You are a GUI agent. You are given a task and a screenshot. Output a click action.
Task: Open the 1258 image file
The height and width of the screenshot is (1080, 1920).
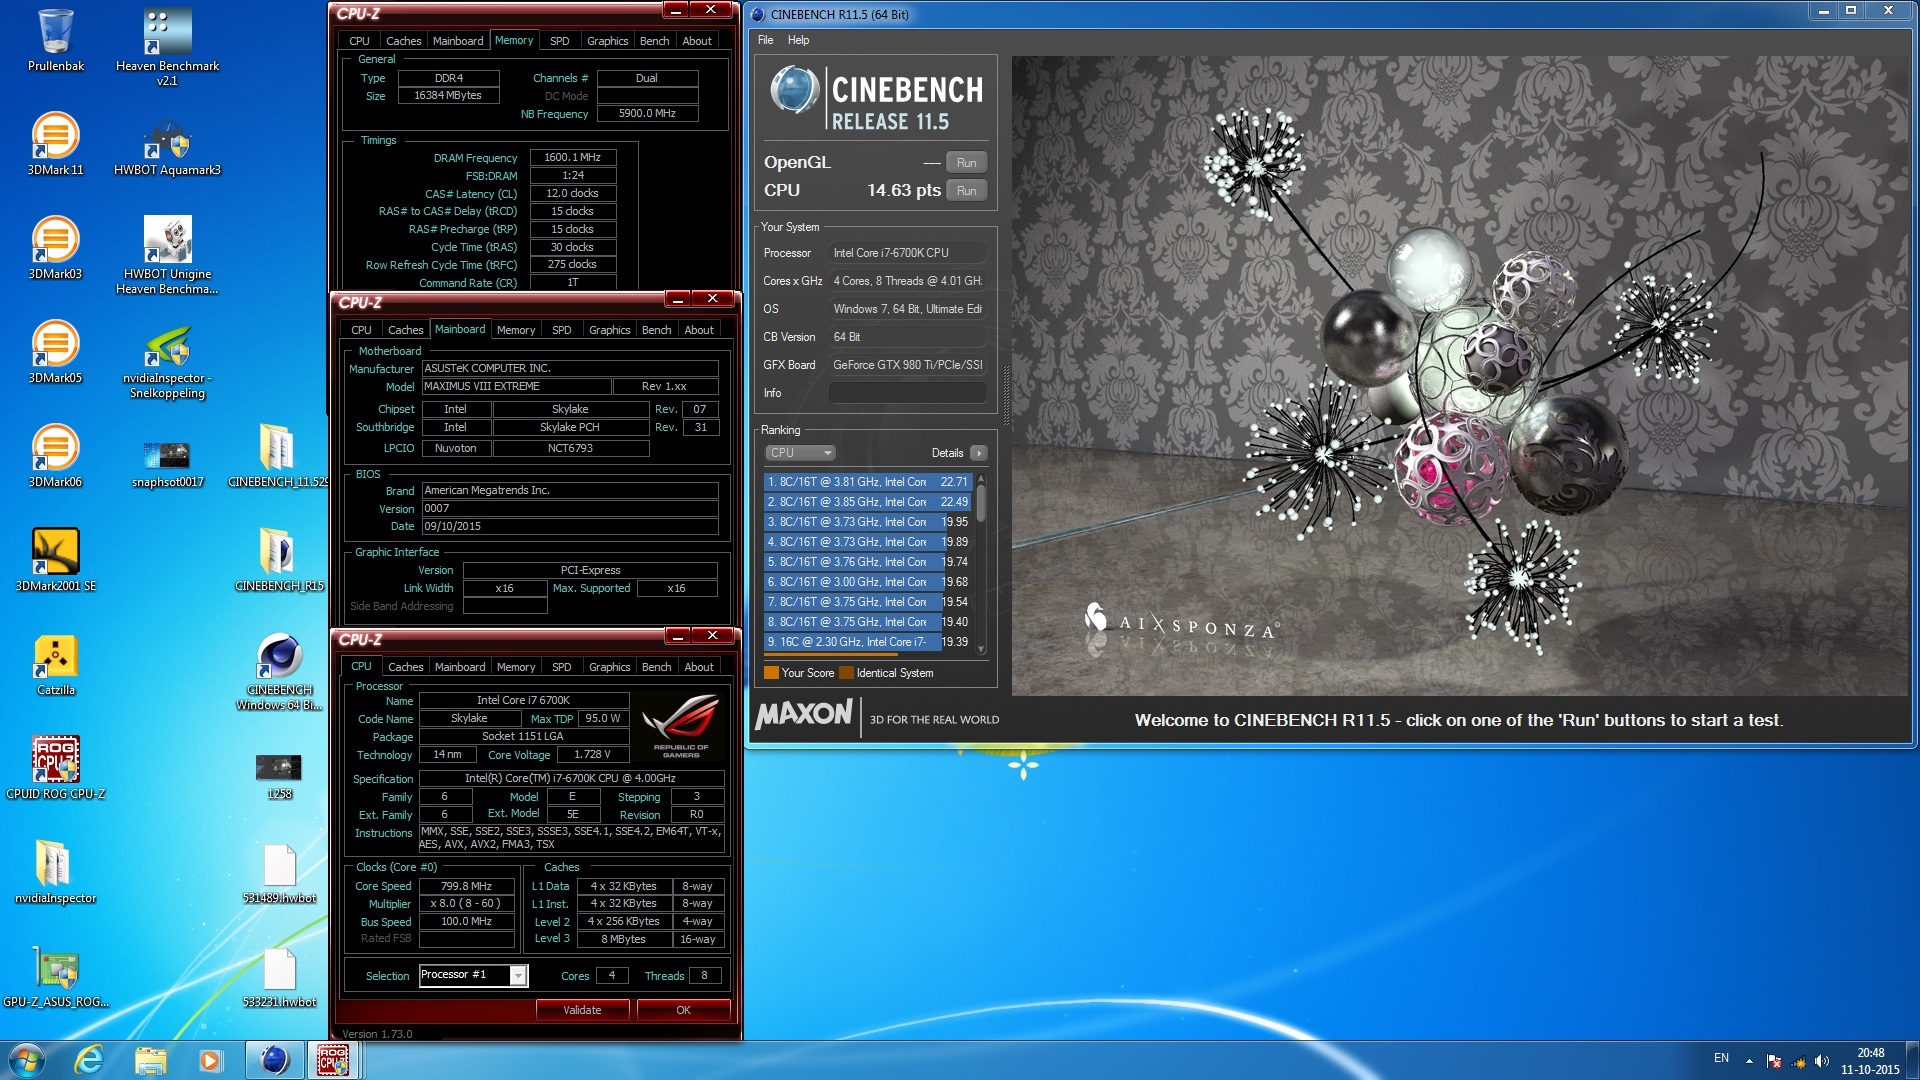pyautogui.click(x=279, y=776)
